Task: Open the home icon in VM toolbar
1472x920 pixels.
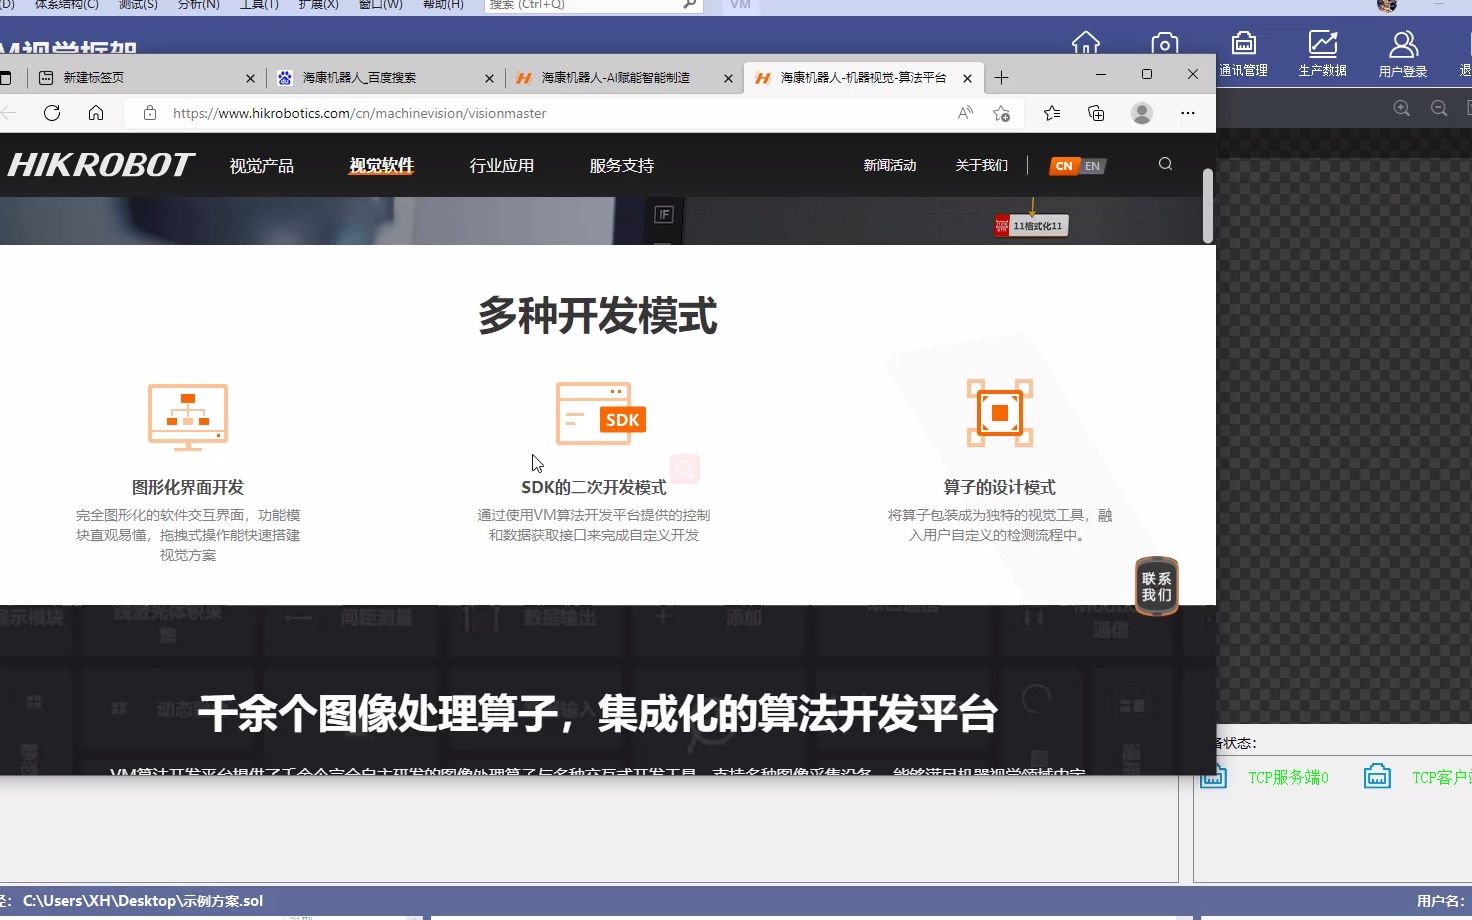Action: tap(1086, 44)
